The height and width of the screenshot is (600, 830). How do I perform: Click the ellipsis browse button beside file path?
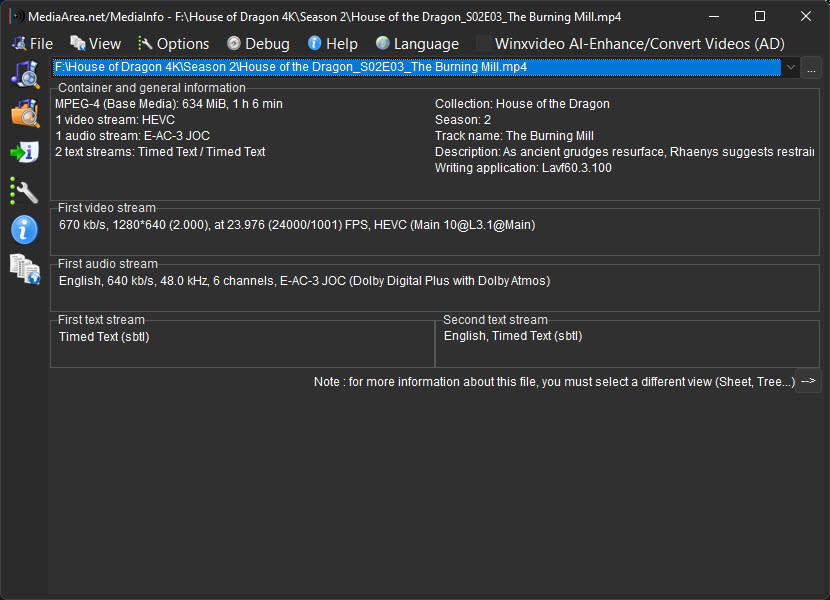point(811,68)
